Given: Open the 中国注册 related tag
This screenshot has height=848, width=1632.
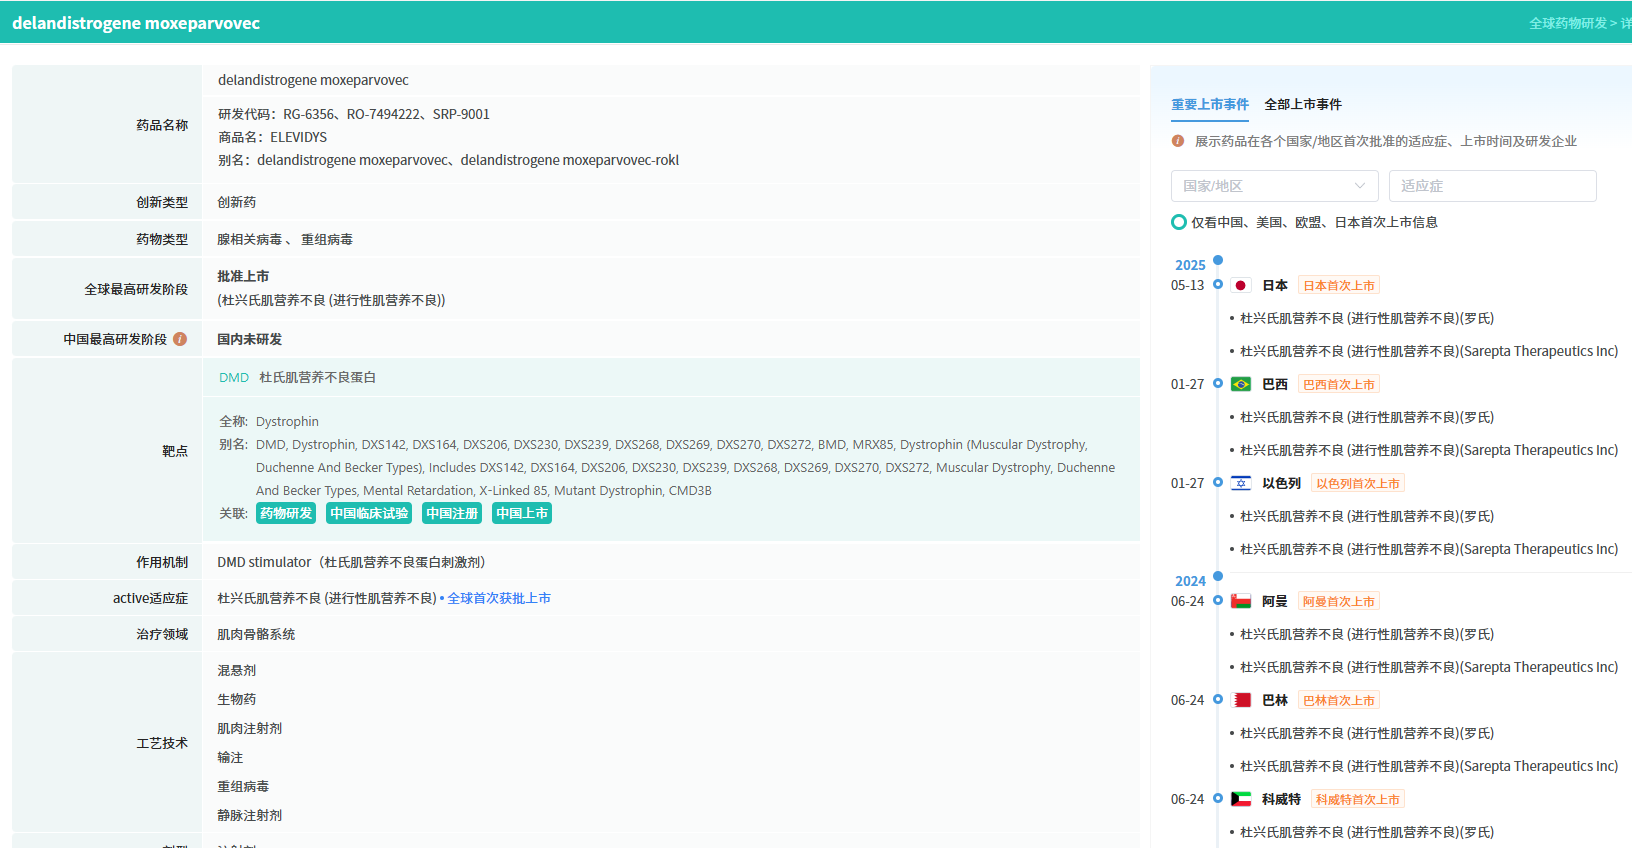Looking at the screenshot, I should [452, 513].
